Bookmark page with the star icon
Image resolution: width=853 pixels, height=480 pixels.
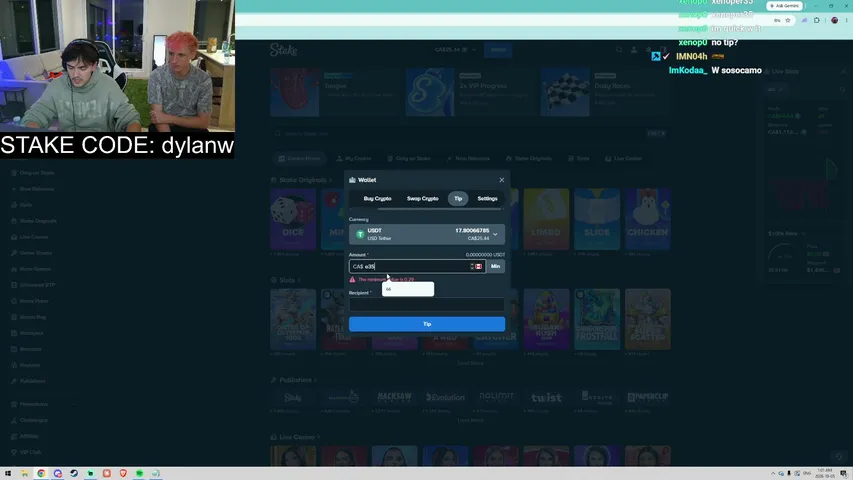788,20
